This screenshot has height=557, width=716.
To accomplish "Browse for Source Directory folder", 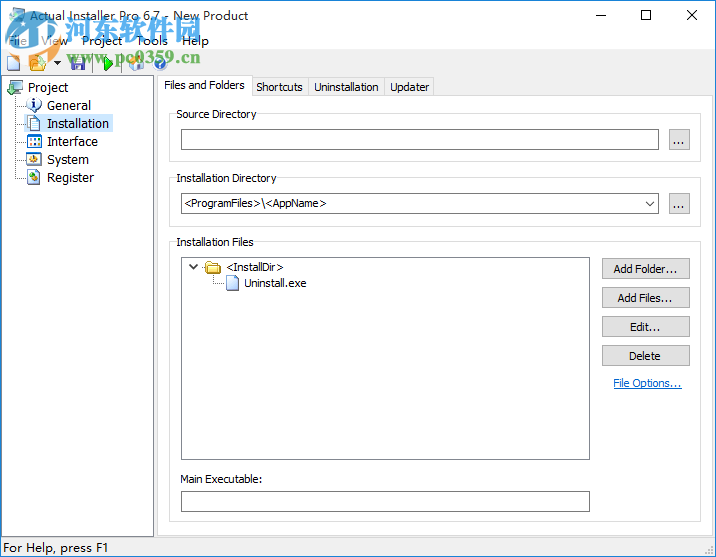I will pos(679,139).
